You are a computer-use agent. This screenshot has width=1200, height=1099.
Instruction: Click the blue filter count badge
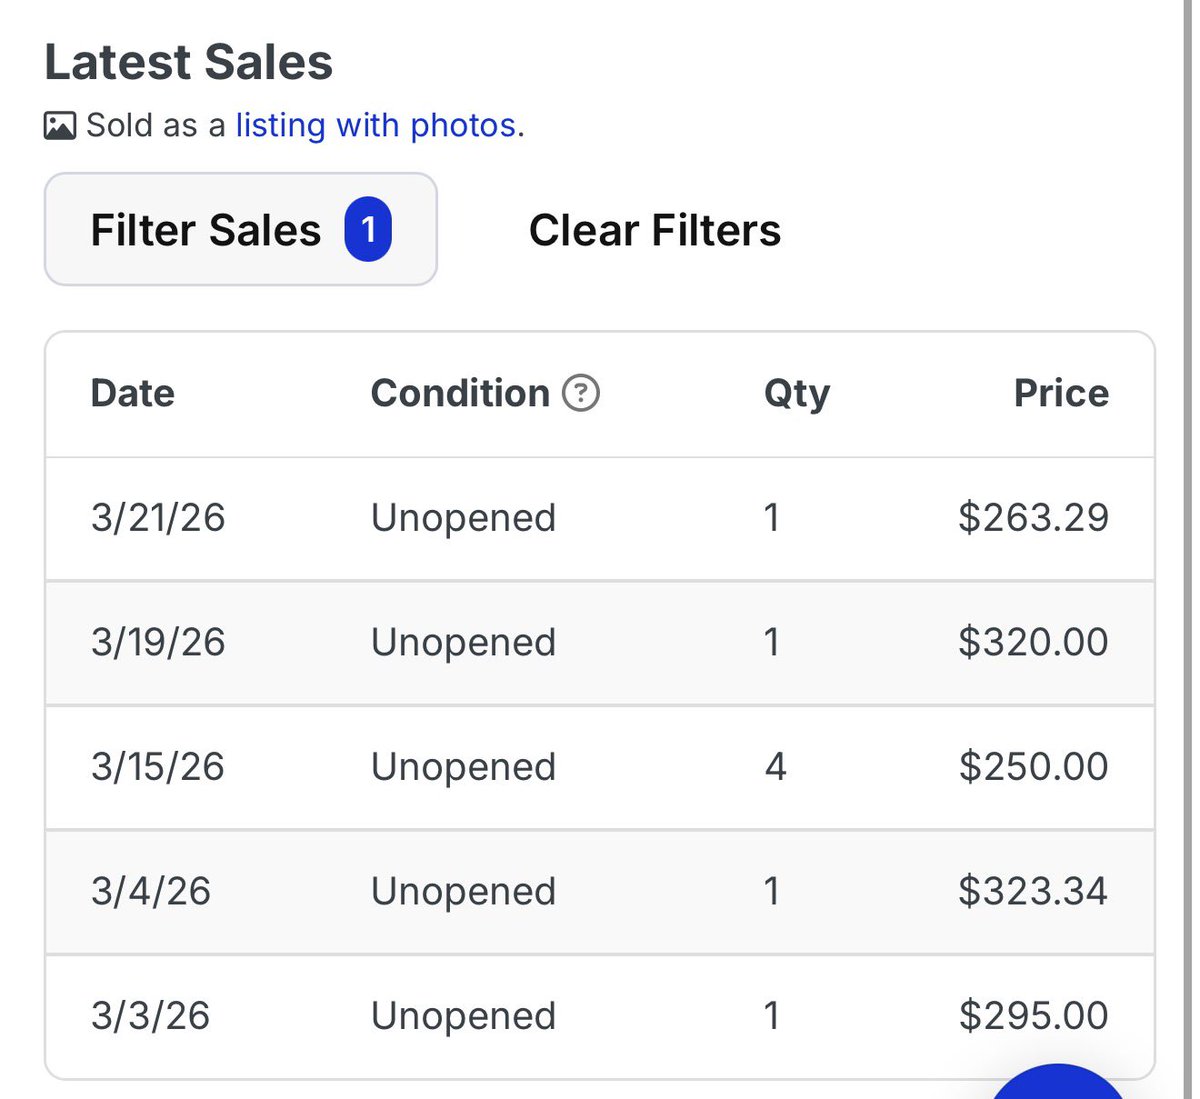(x=368, y=230)
